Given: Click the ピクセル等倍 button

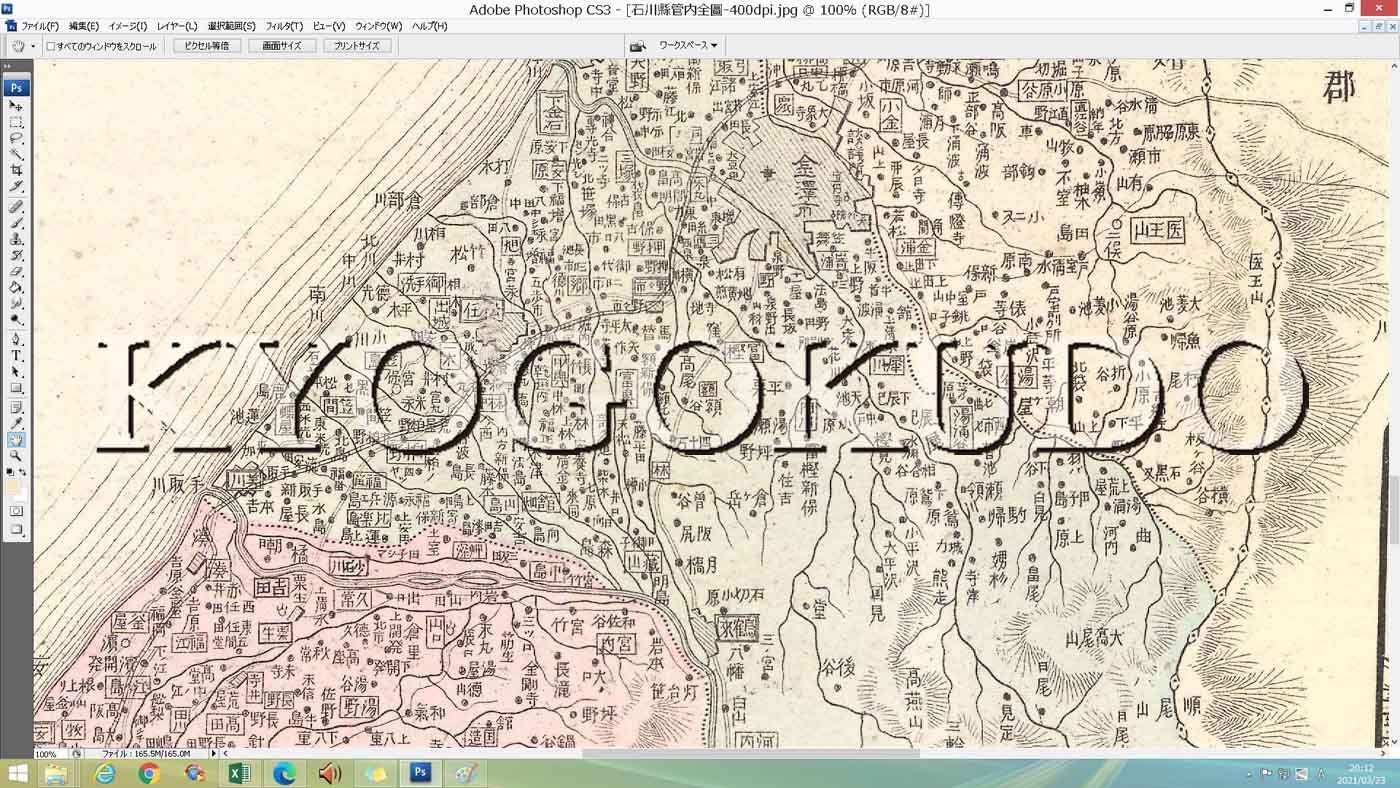Looking at the screenshot, I should 207,46.
